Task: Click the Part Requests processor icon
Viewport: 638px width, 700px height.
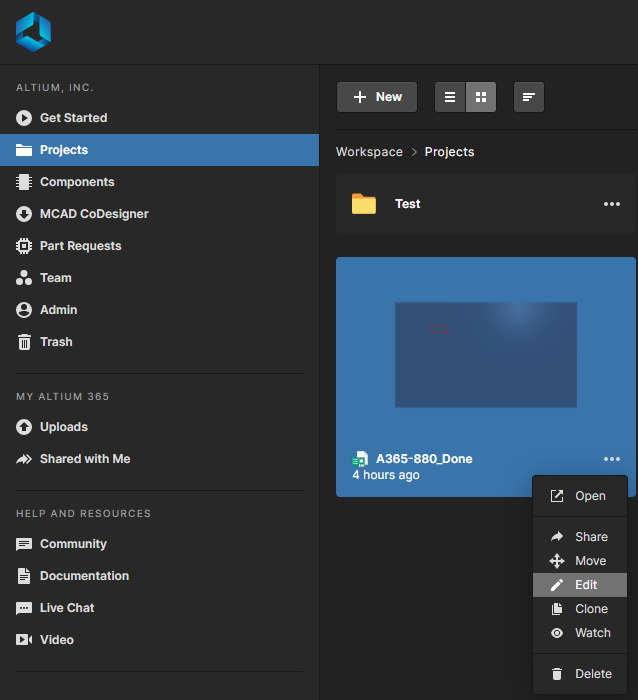Action: pyautogui.click(x=24, y=246)
